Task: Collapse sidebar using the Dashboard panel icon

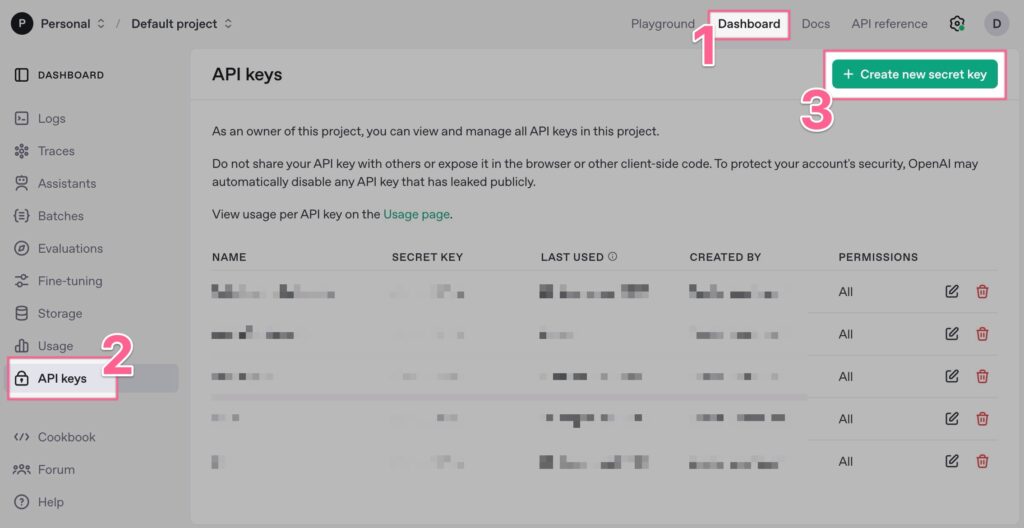Action: click(22, 75)
